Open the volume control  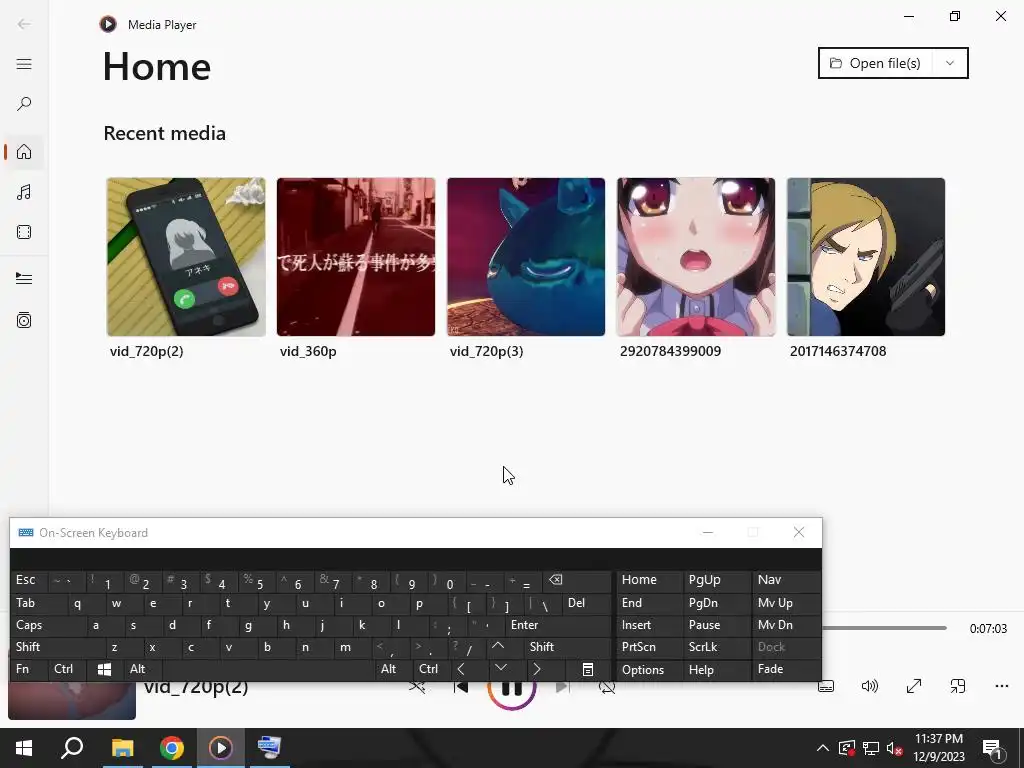coord(870,686)
